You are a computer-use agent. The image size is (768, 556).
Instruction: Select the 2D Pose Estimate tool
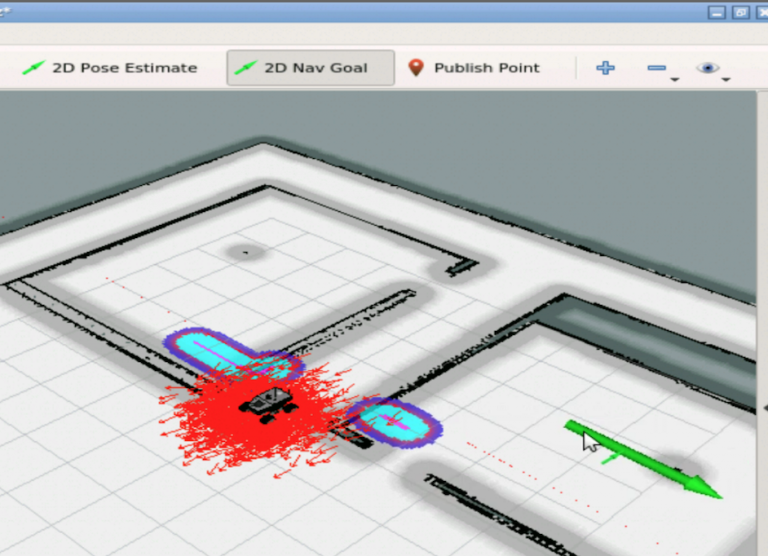click(110, 68)
